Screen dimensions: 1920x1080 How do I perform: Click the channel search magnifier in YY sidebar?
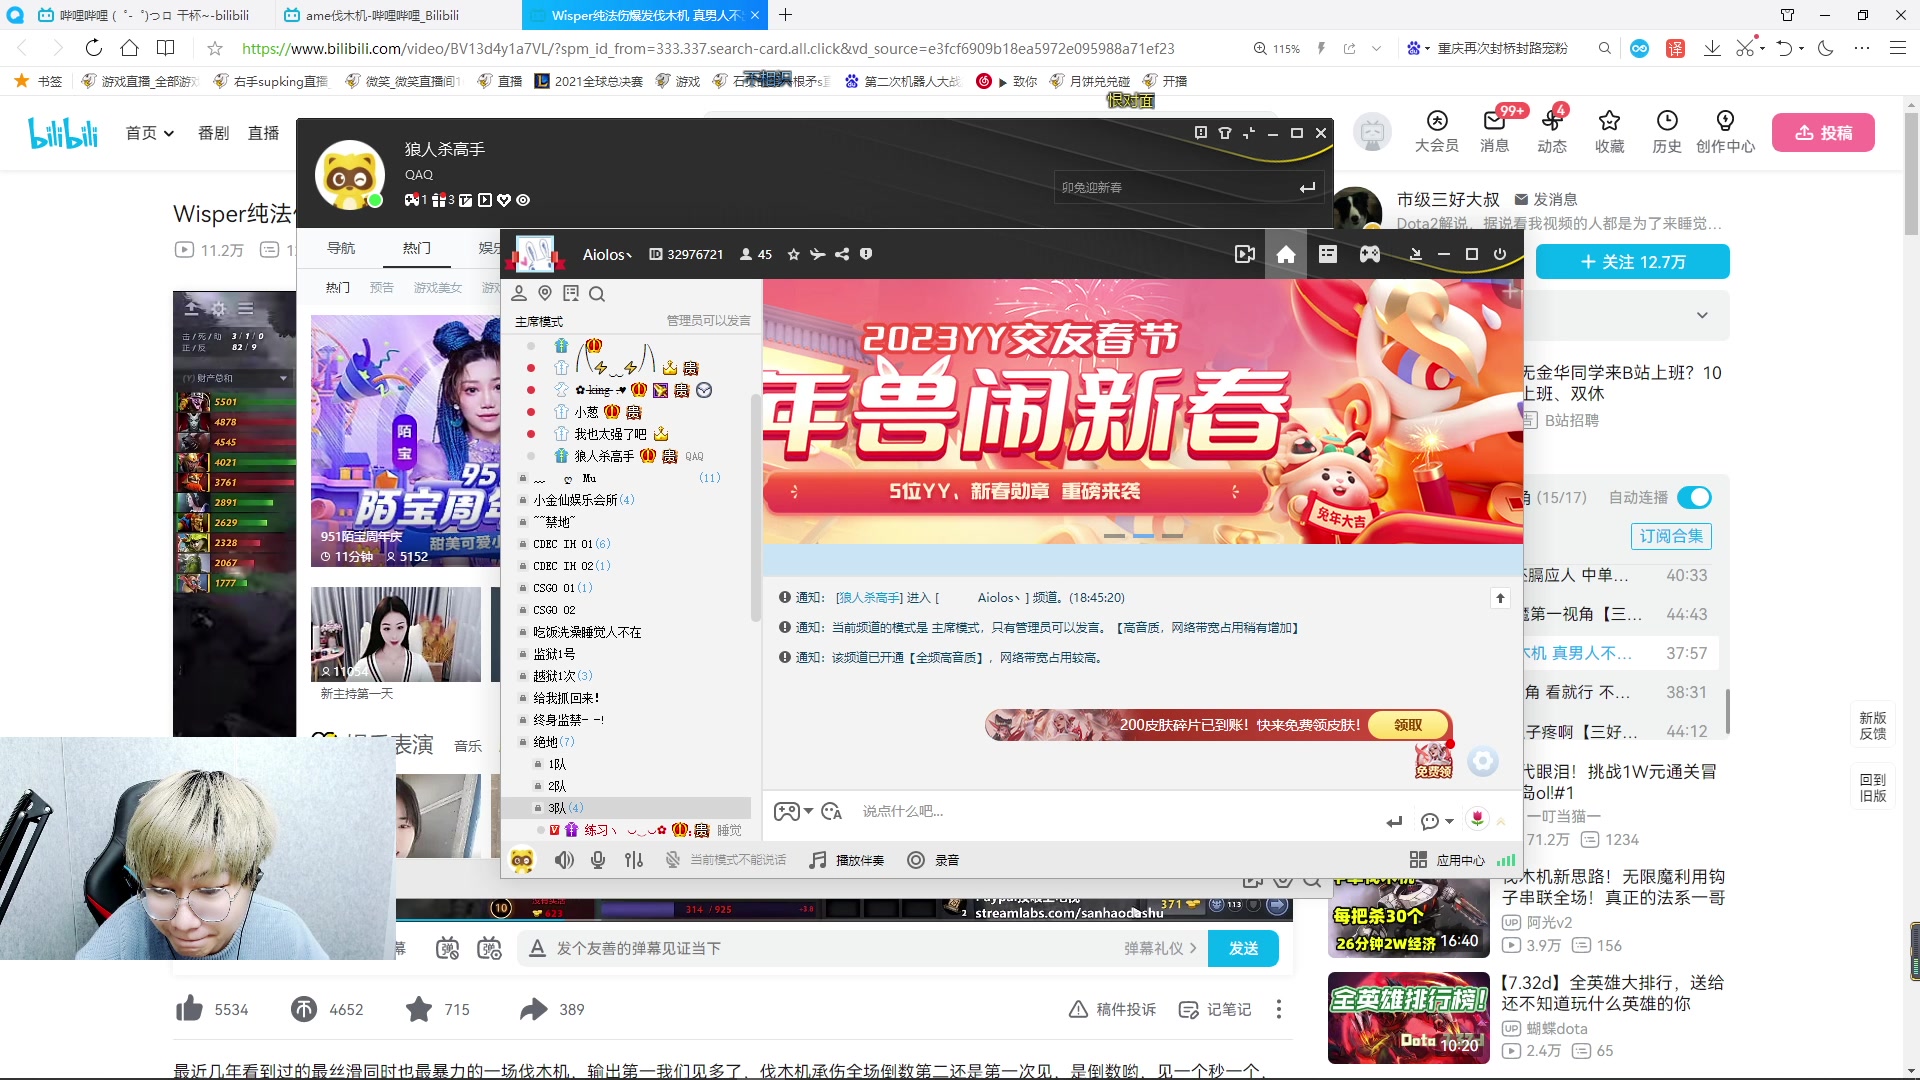(597, 293)
